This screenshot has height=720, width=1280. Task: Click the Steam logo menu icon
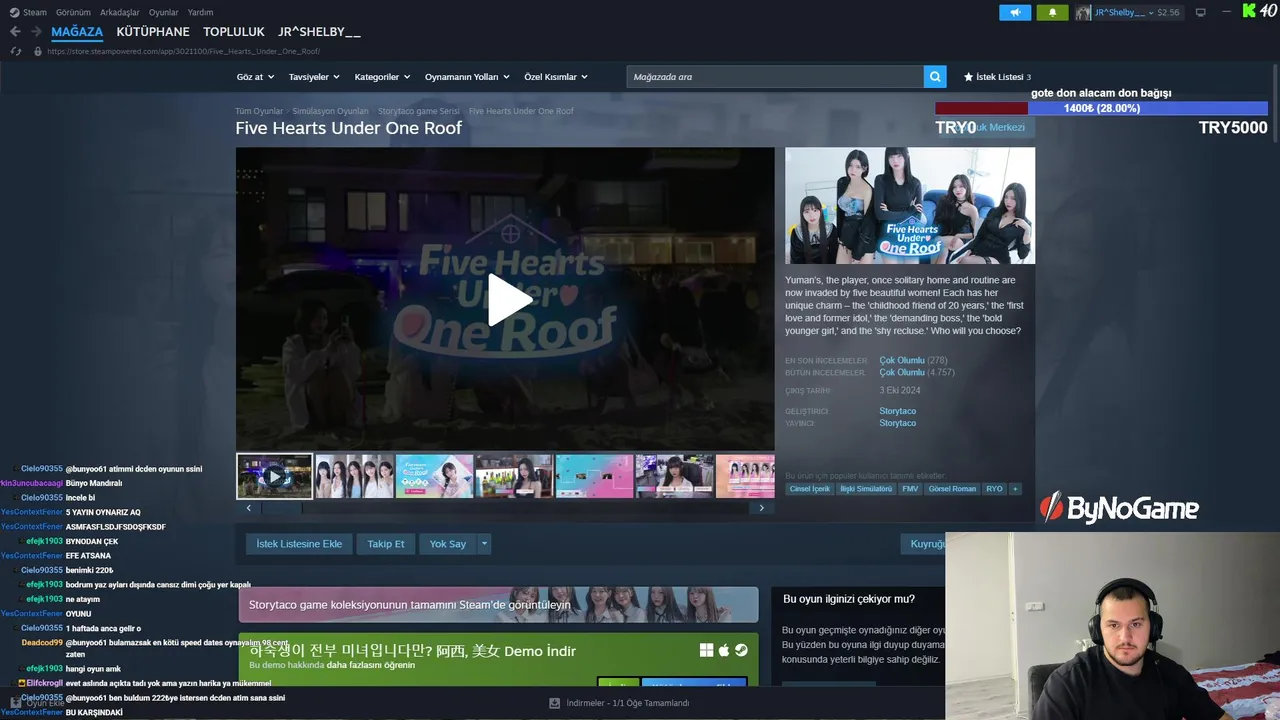[14, 13]
